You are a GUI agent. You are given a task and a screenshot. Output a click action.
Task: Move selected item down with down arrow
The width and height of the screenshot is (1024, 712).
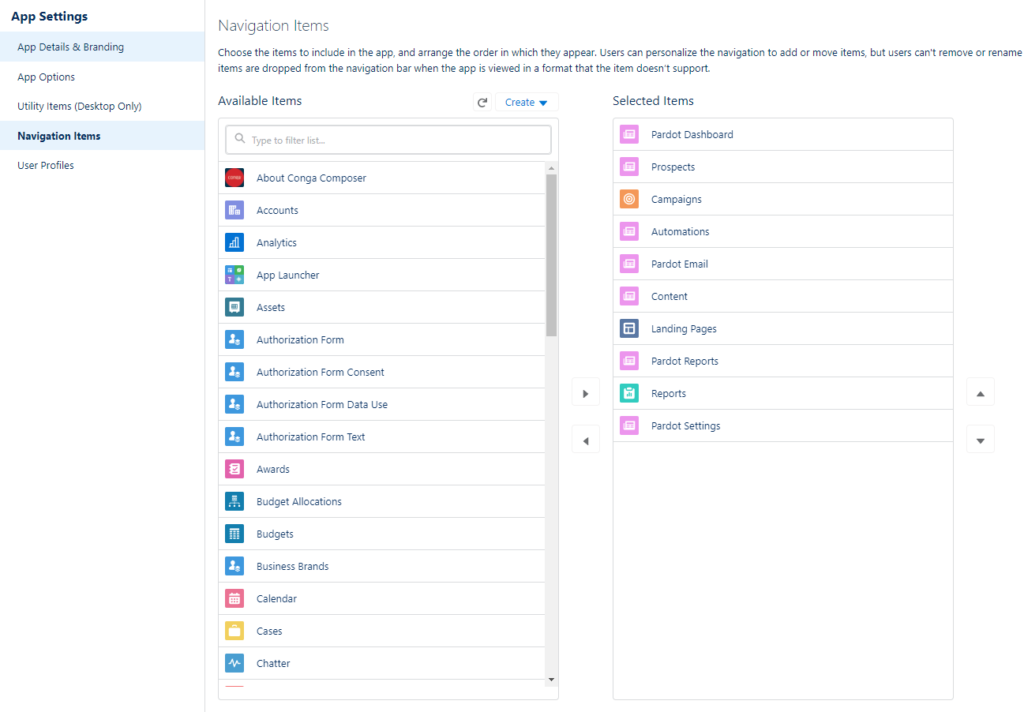(x=980, y=440)
